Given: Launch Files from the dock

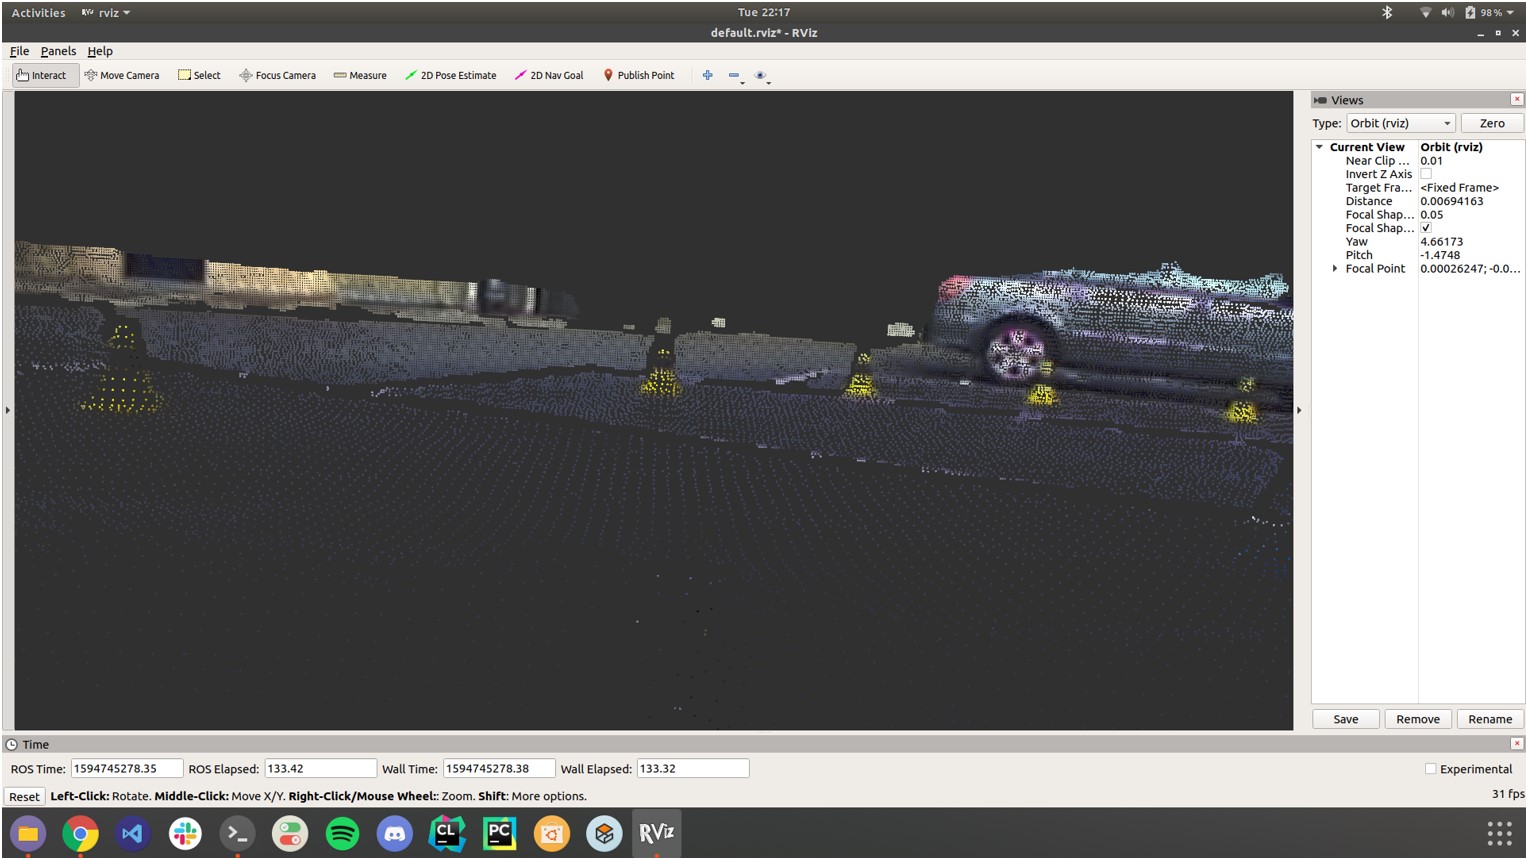Looking at the screenshot, I should (28, 833).
